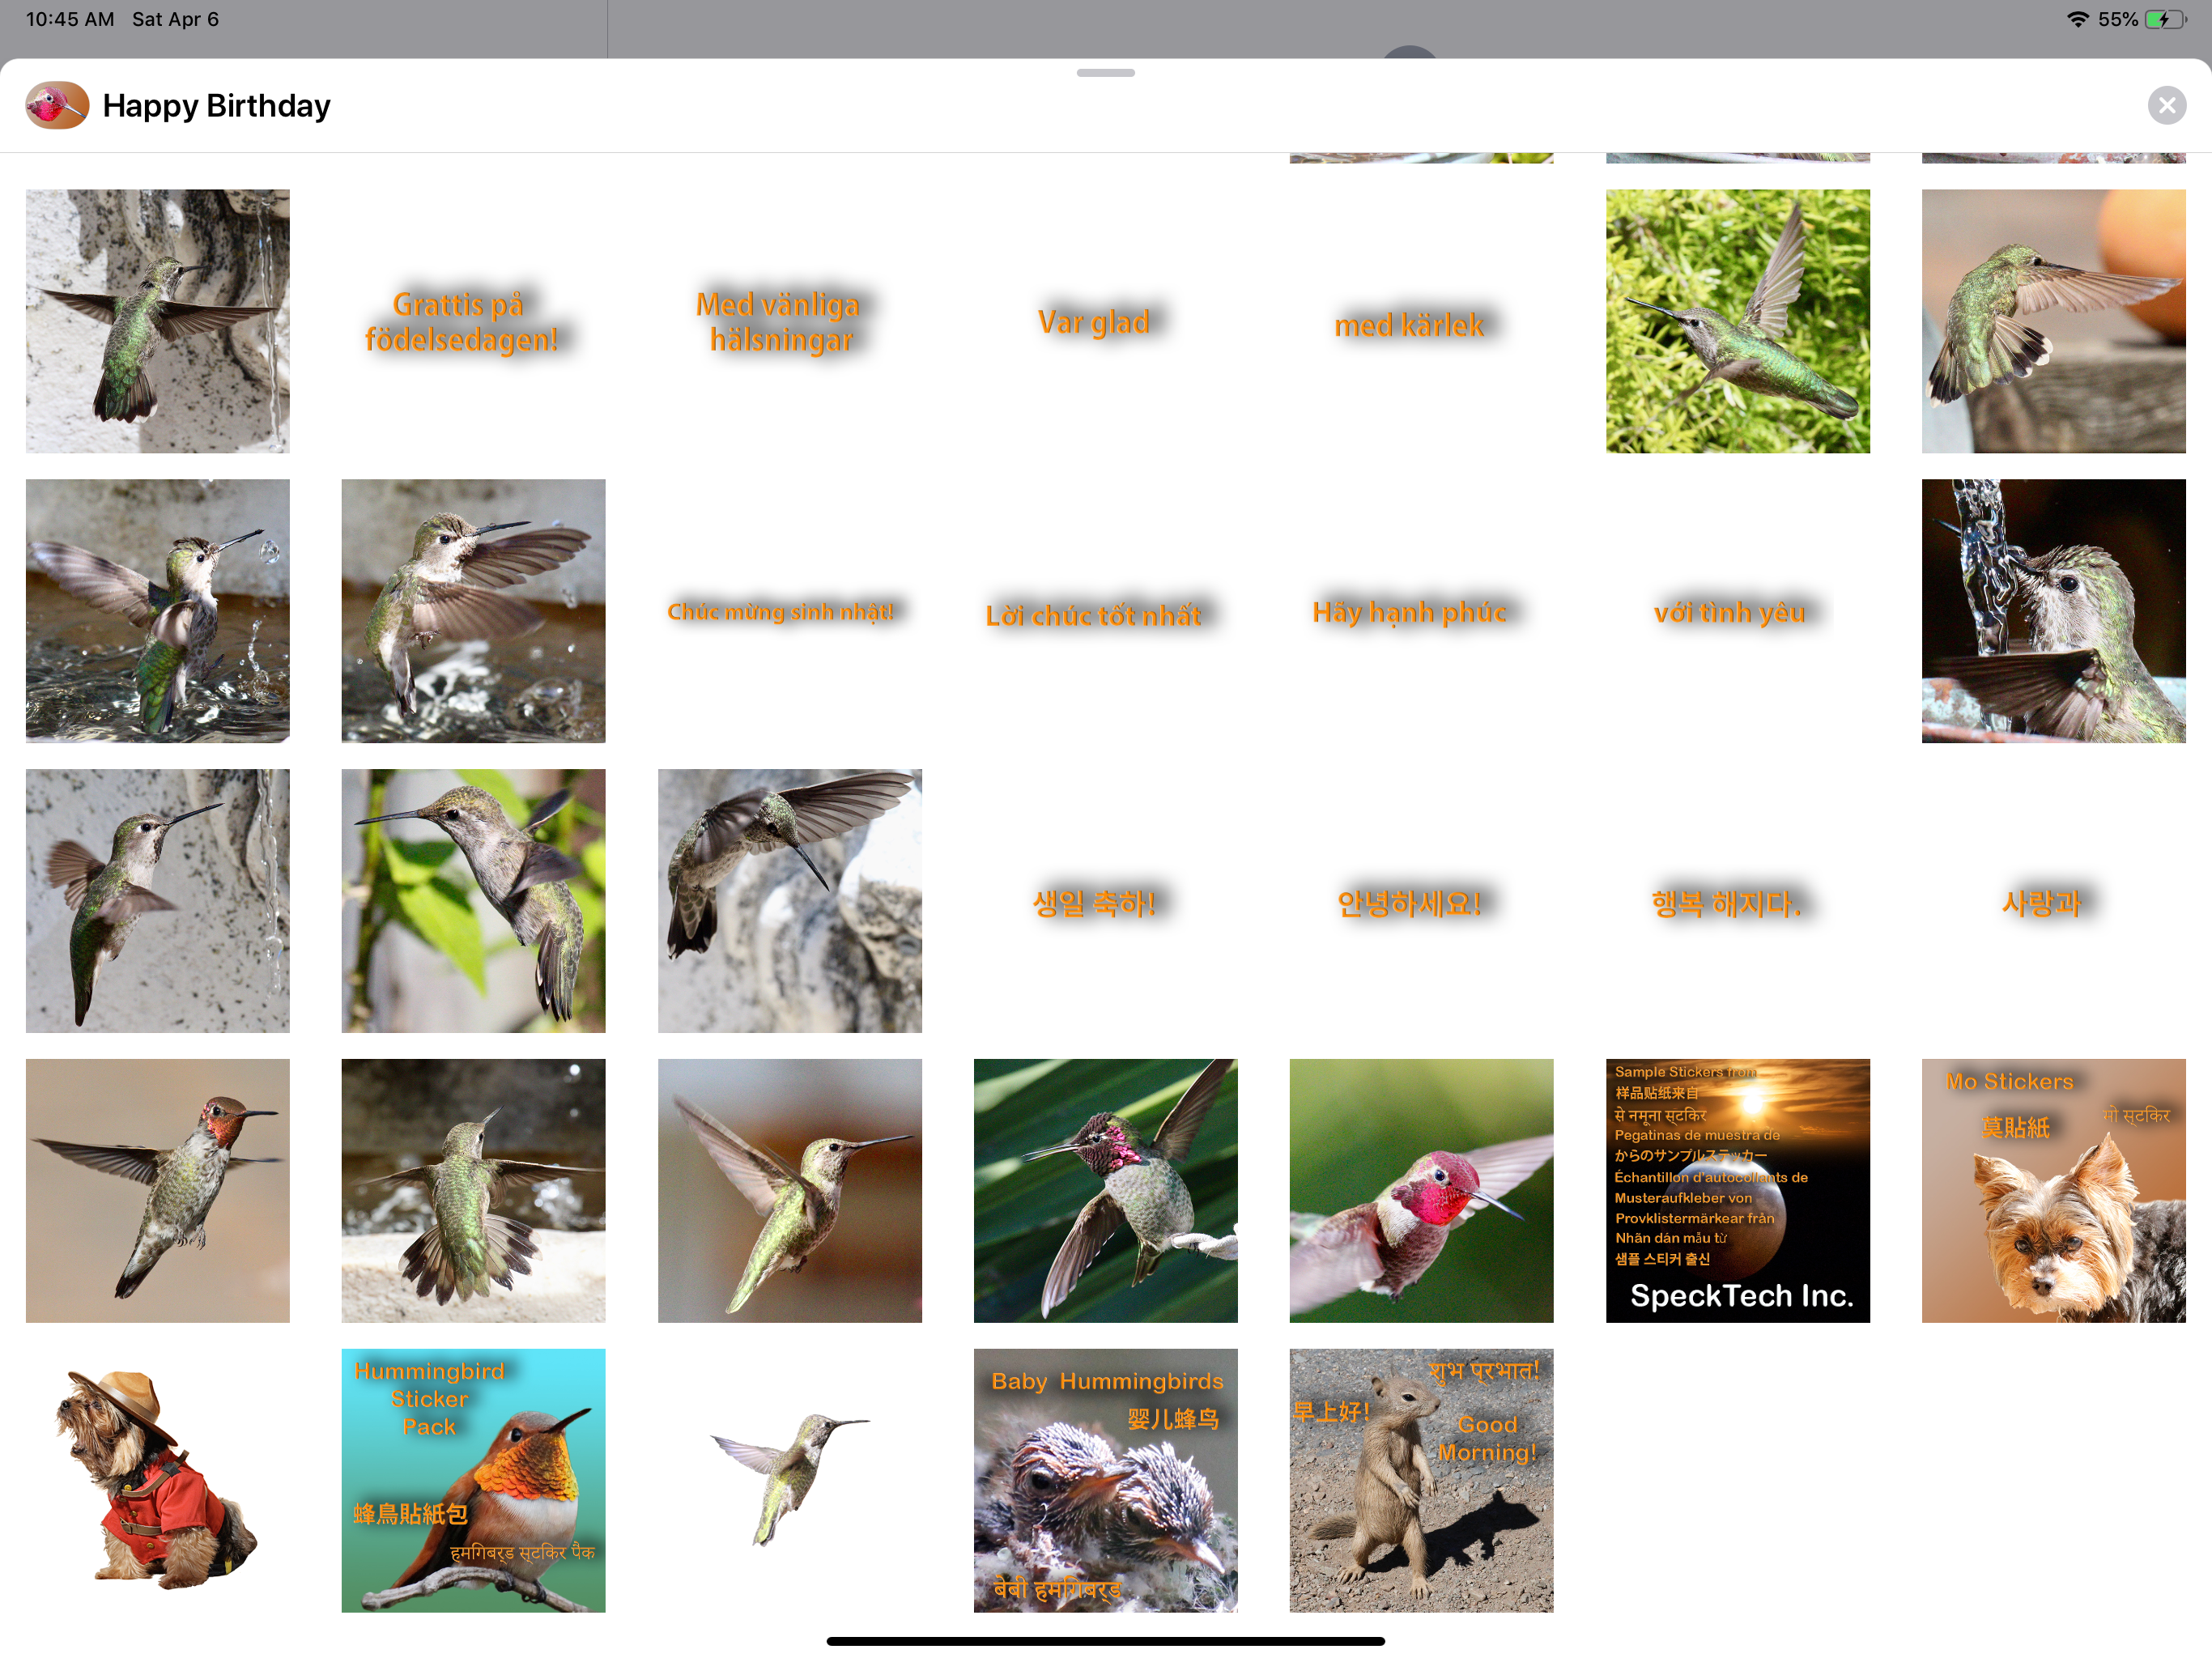The image size is (2212, 1658).
Task: Tap the Hummingbird Sticker Pack cover image
Action: [473, 1480]
